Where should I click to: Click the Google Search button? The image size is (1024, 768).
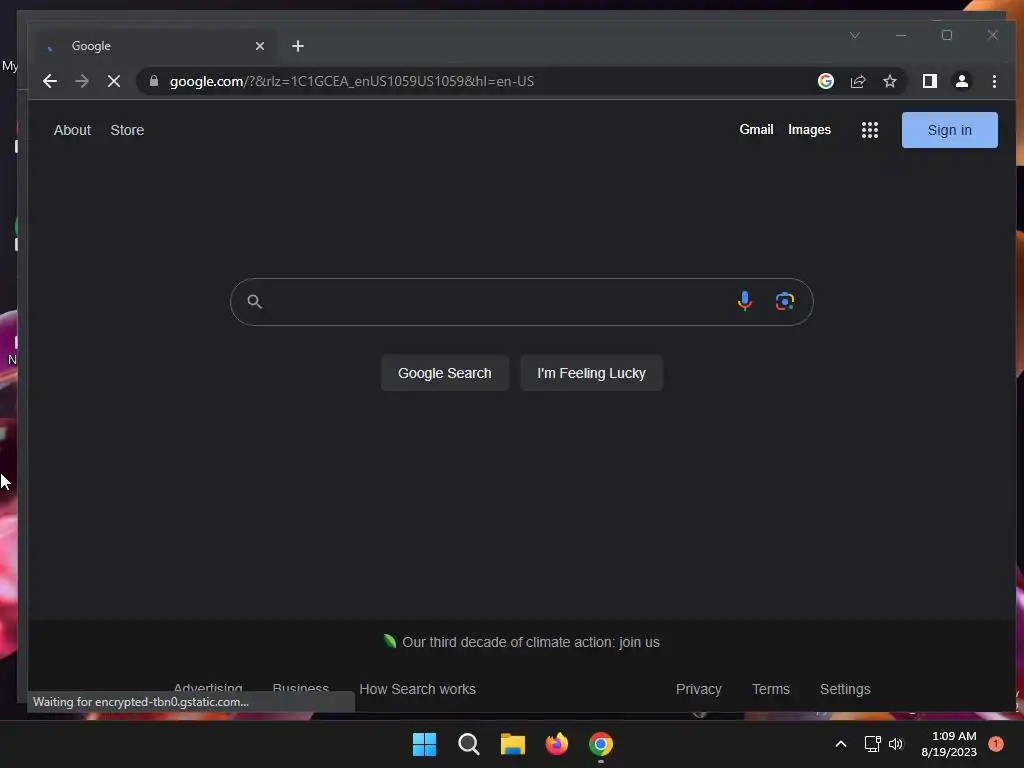445,373
